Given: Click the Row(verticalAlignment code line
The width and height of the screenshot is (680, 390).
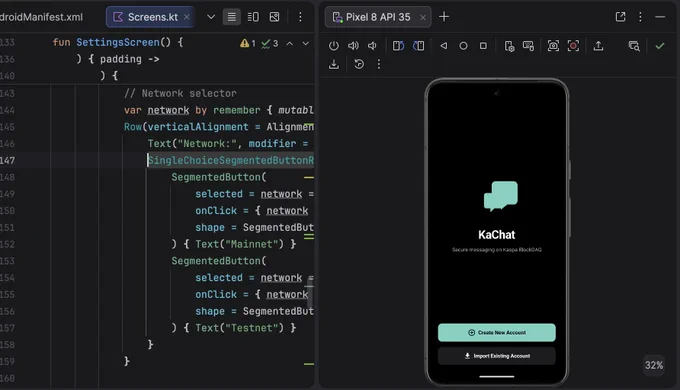Looking at the screenshot, I should coord(219,127).
